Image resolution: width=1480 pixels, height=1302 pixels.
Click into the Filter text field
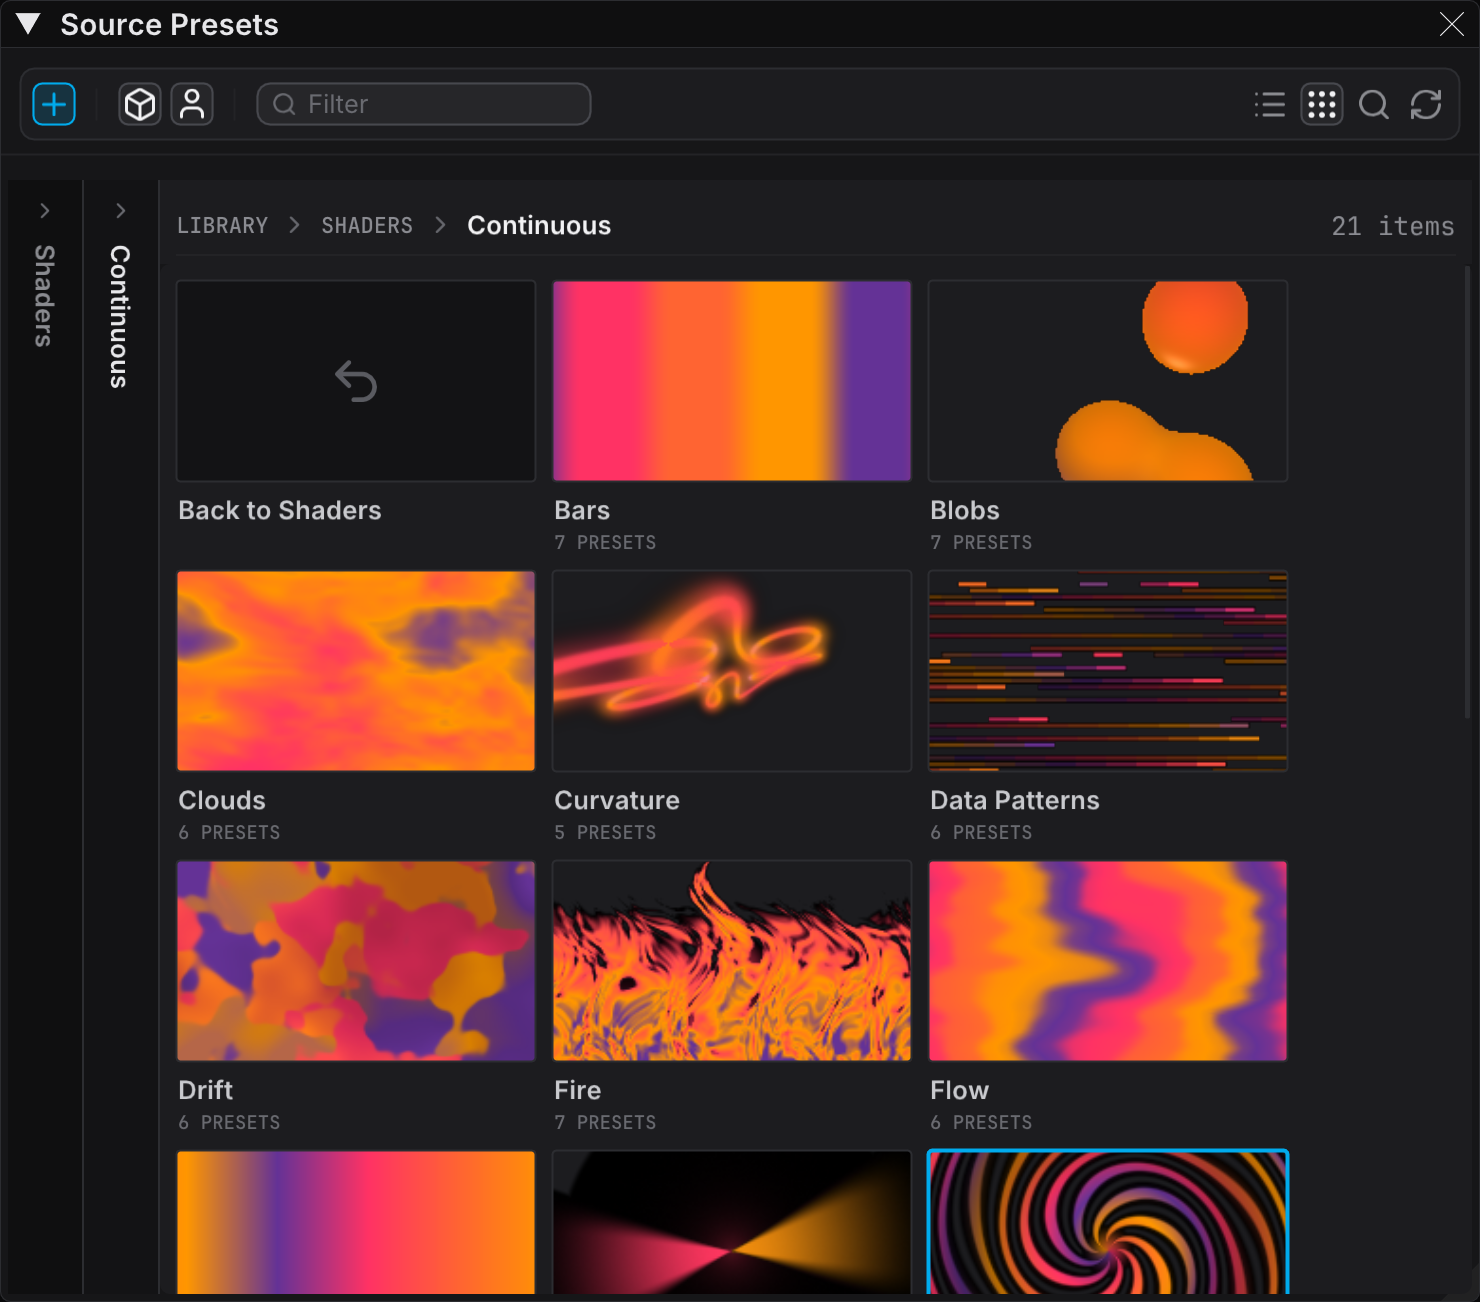(x=424, y=104)
